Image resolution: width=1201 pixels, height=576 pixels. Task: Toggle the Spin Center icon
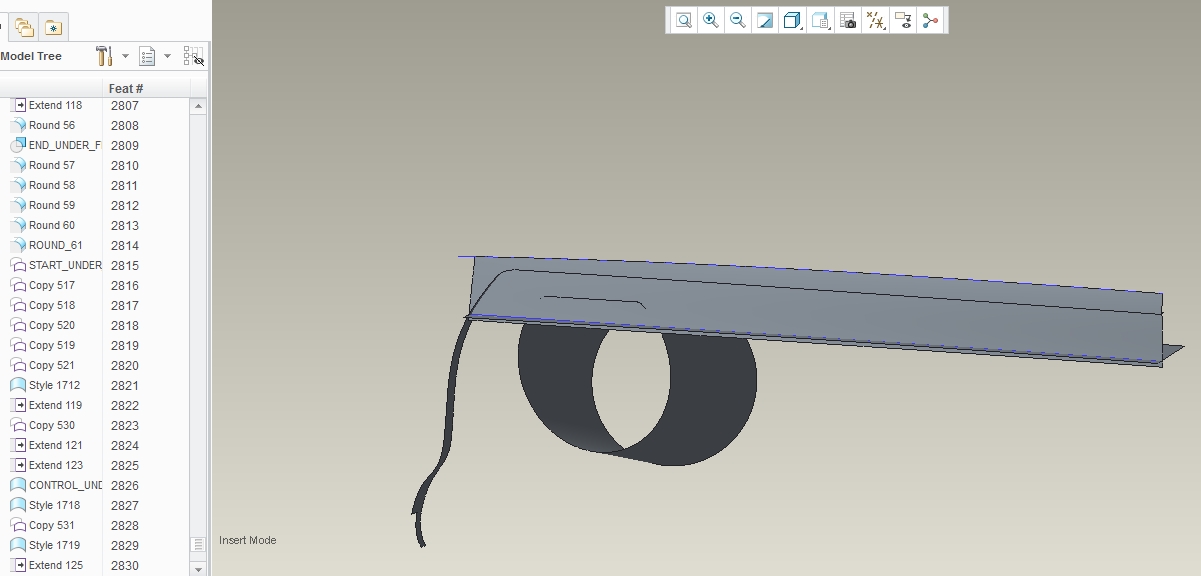coord(931,20)
